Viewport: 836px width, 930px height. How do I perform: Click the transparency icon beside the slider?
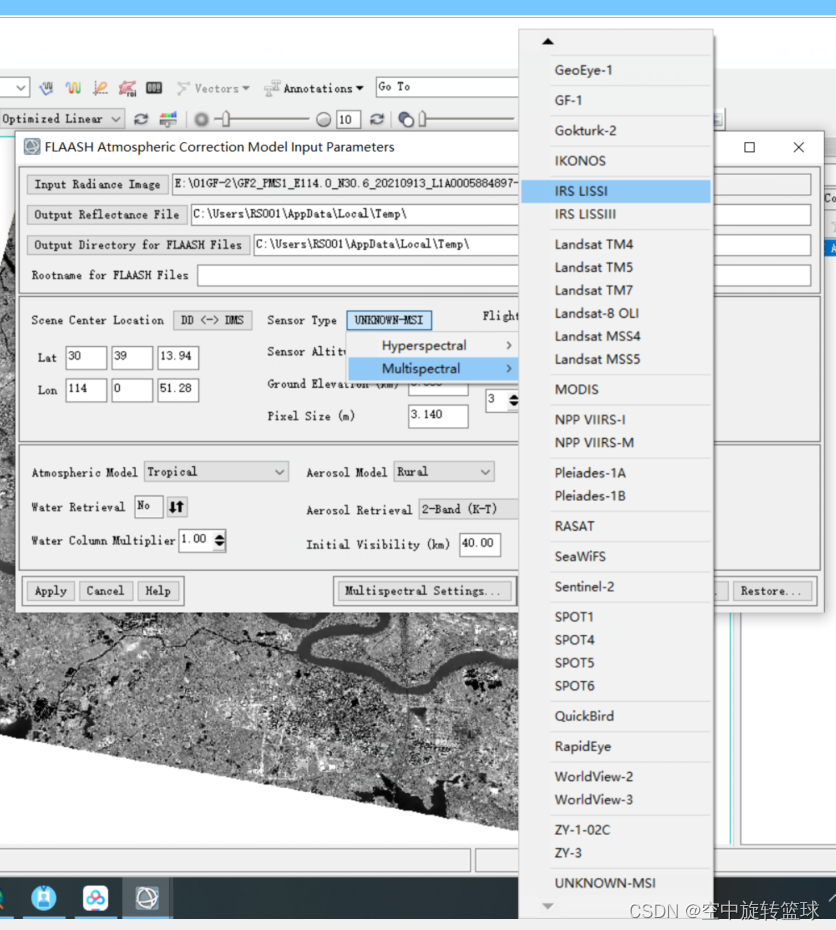tap(406, 119)
